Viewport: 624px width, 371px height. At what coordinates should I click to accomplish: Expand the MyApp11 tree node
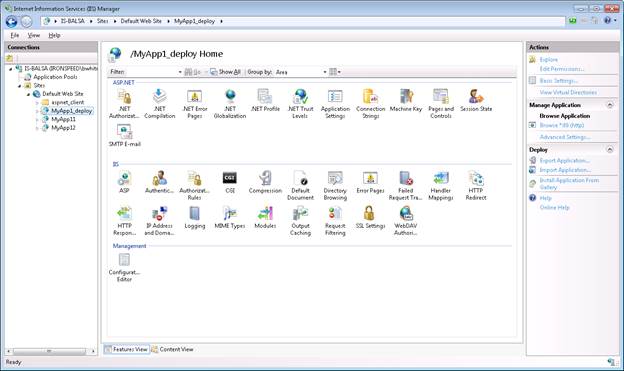click(37, 119)
